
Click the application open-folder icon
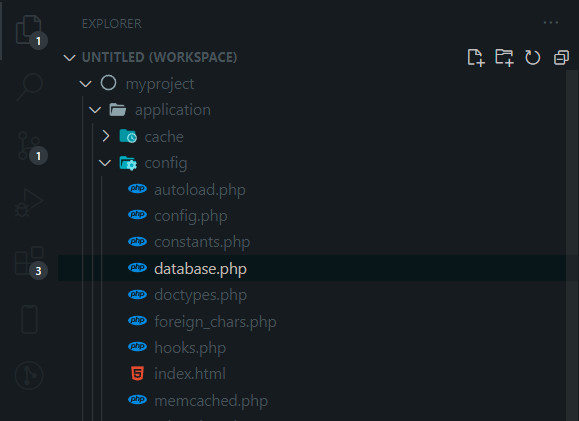(118, 110)
